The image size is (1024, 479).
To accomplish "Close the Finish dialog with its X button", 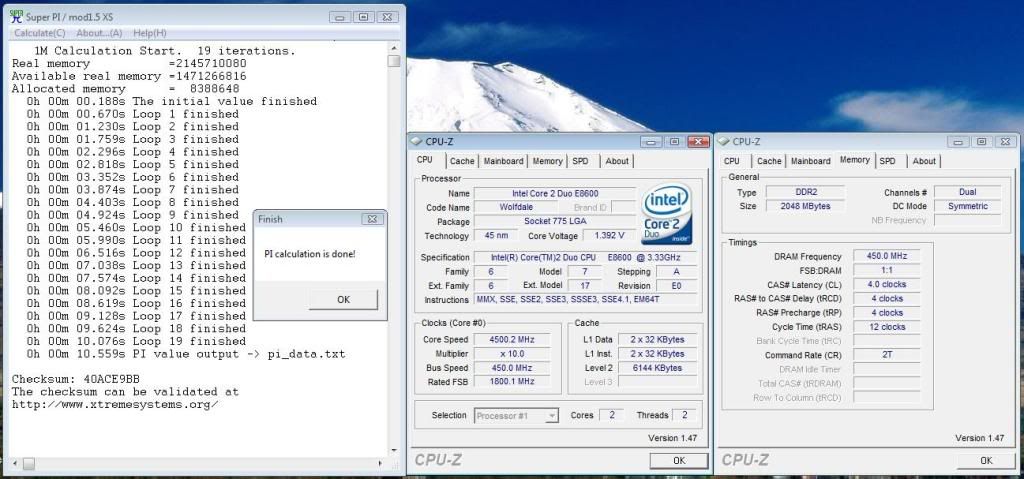I will click(x=374, y=218).
